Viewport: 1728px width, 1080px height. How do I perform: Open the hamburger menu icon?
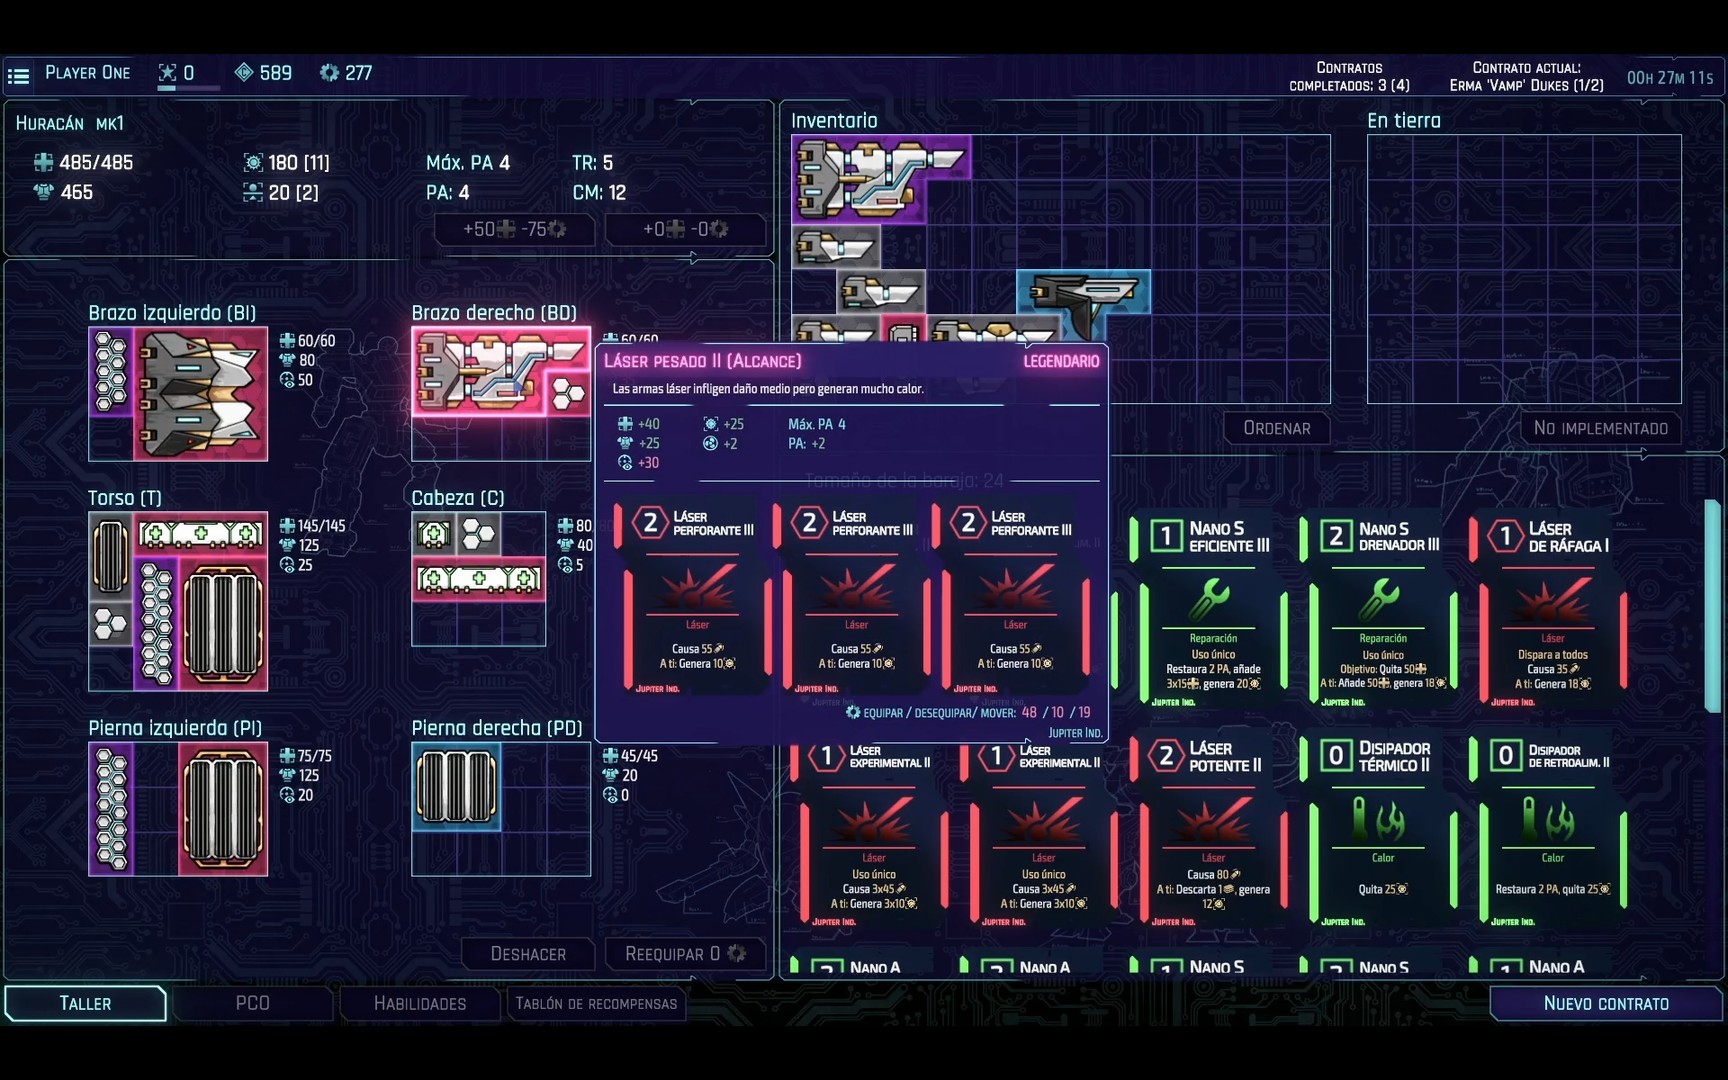[x=18, y=75]
